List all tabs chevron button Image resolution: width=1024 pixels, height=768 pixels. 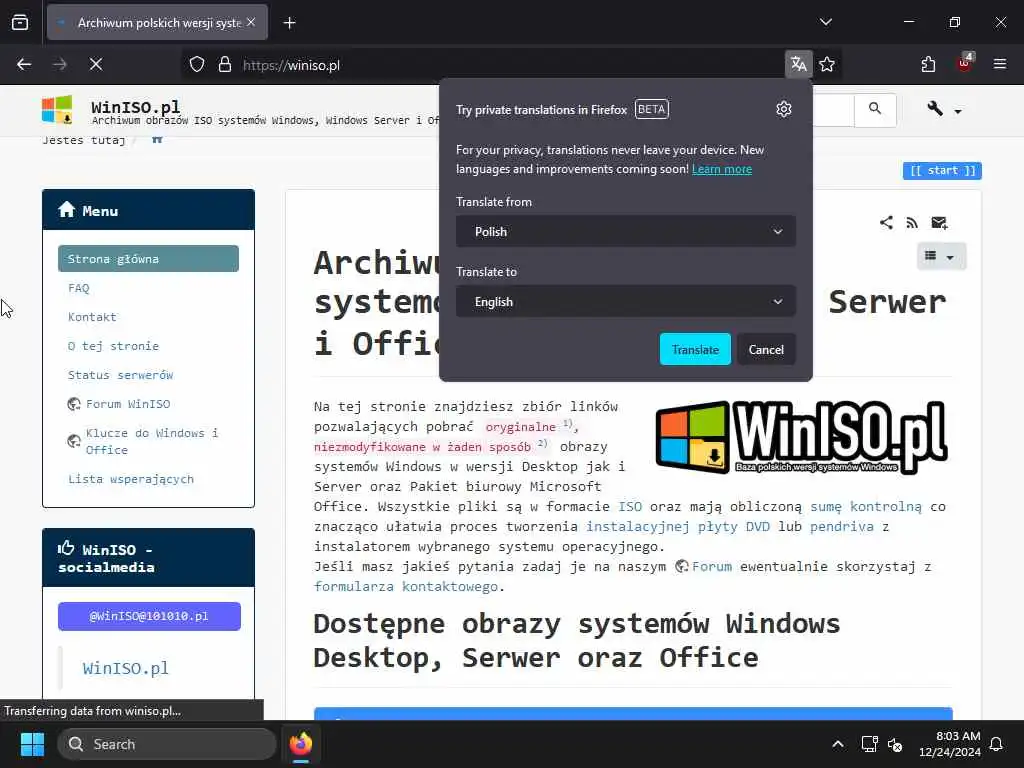pos(825,22)
